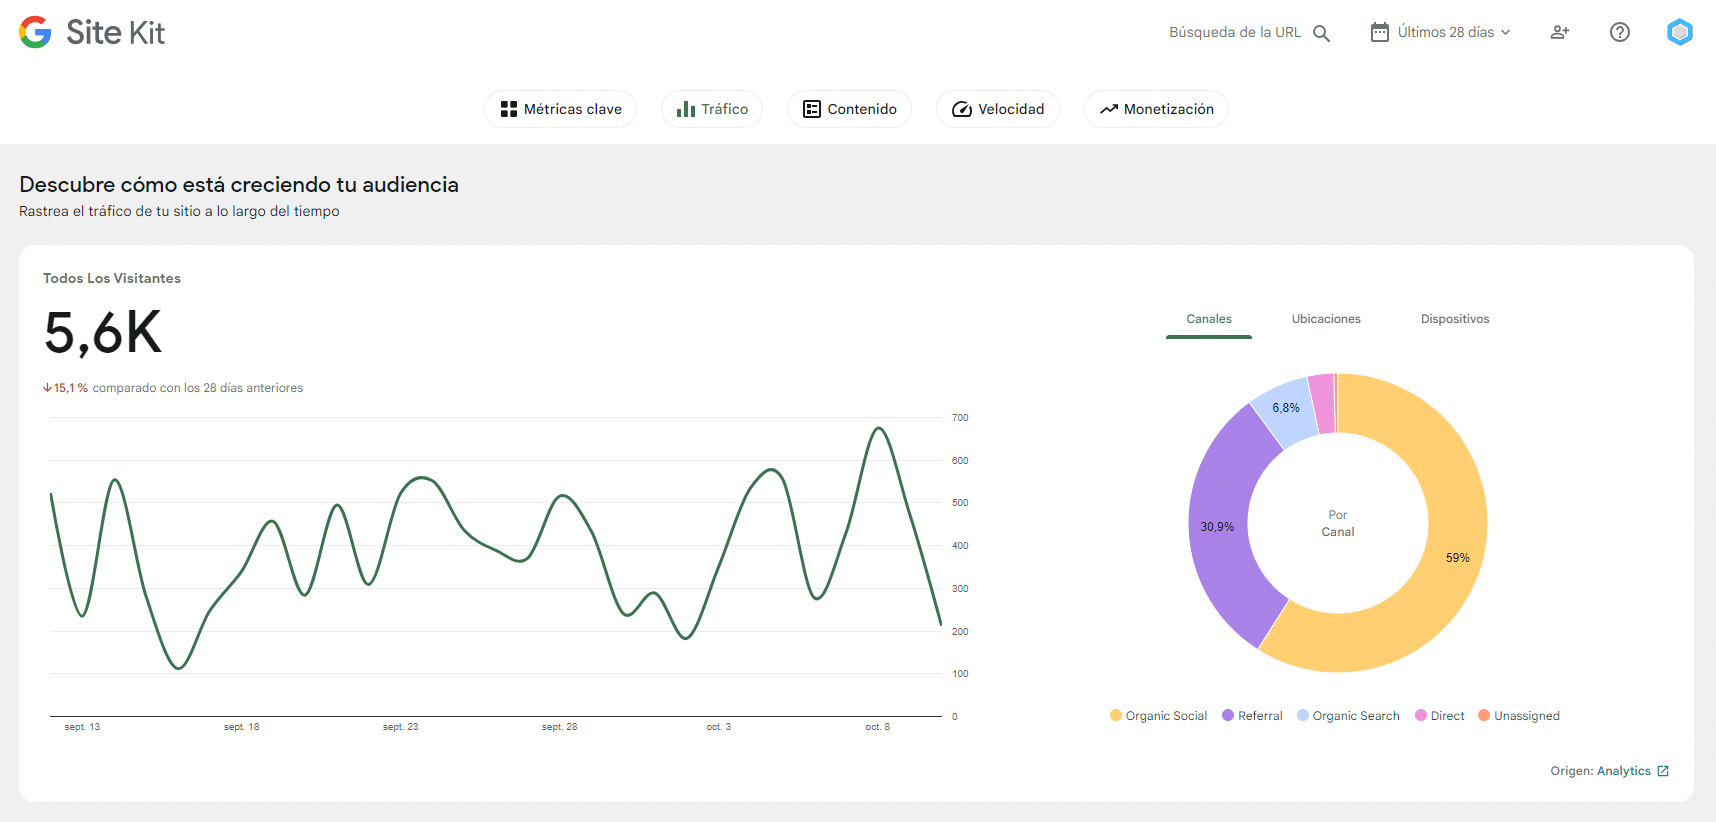Open the add user sharing icon
The image size is (1716, 822).
1559,33
